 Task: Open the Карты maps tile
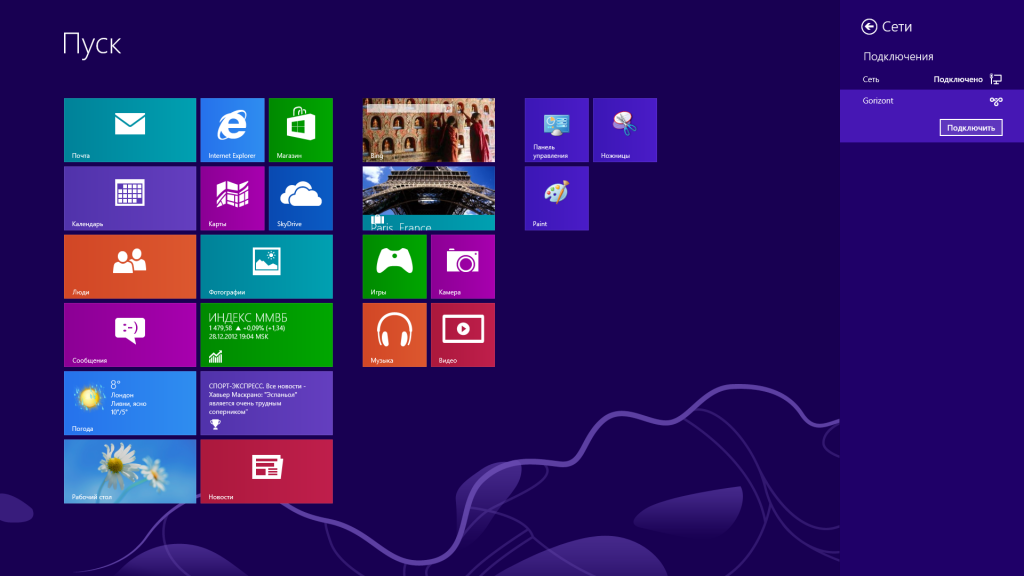coord(232,198)
